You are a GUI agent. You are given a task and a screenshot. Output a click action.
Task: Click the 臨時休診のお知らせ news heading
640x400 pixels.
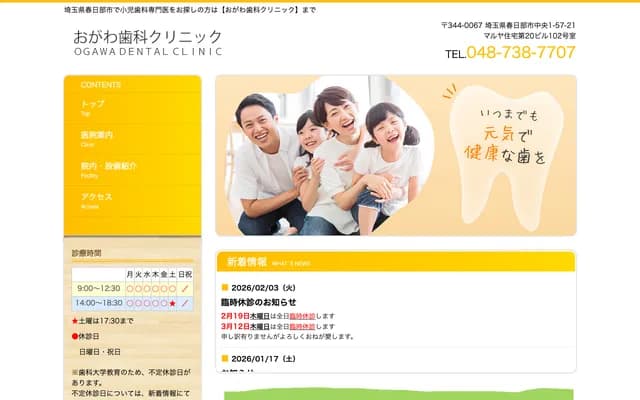pyautogui.click(x=258, y=302)
